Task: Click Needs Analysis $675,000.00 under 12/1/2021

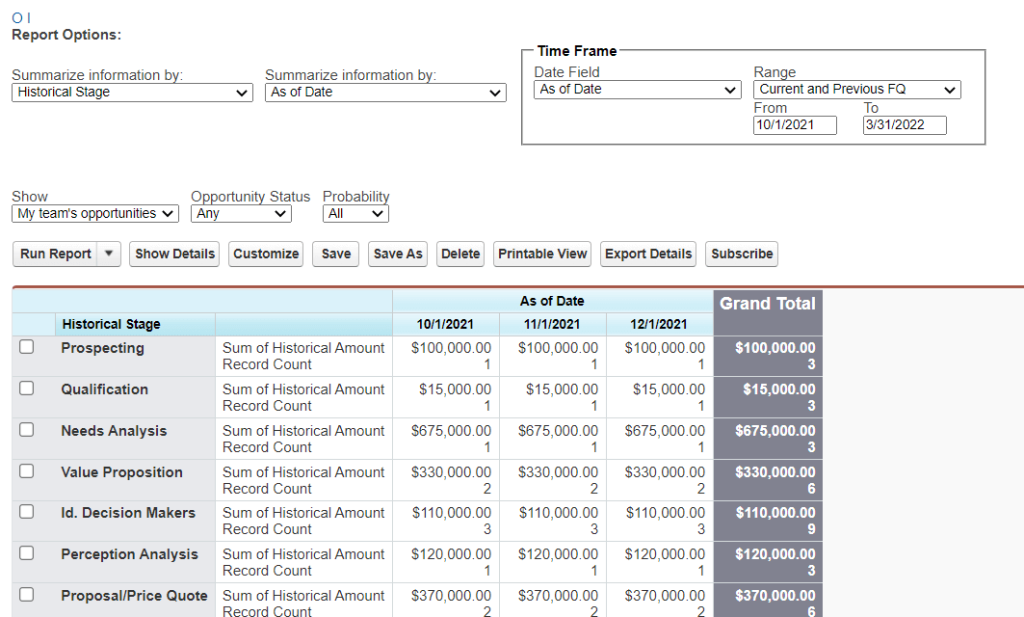Action: (665, 431)
